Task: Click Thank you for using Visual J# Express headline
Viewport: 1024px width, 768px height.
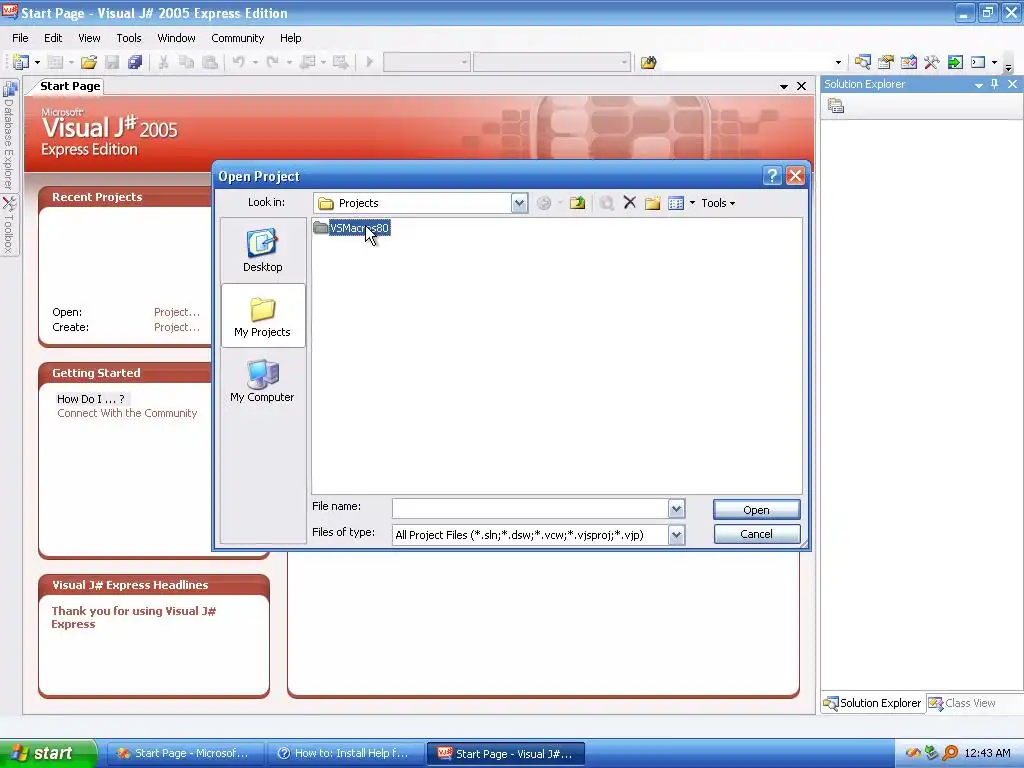Action: coord(133,617)
